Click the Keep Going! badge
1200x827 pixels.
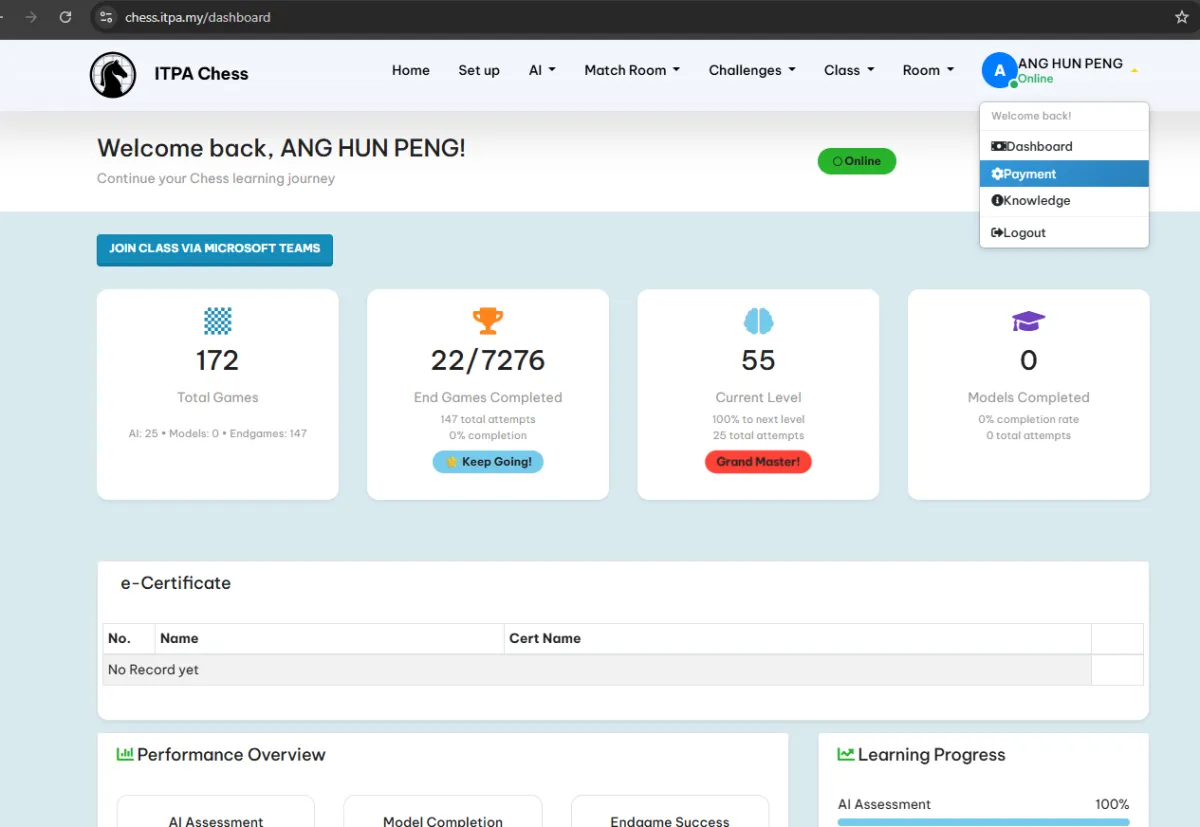pos(488,462)
